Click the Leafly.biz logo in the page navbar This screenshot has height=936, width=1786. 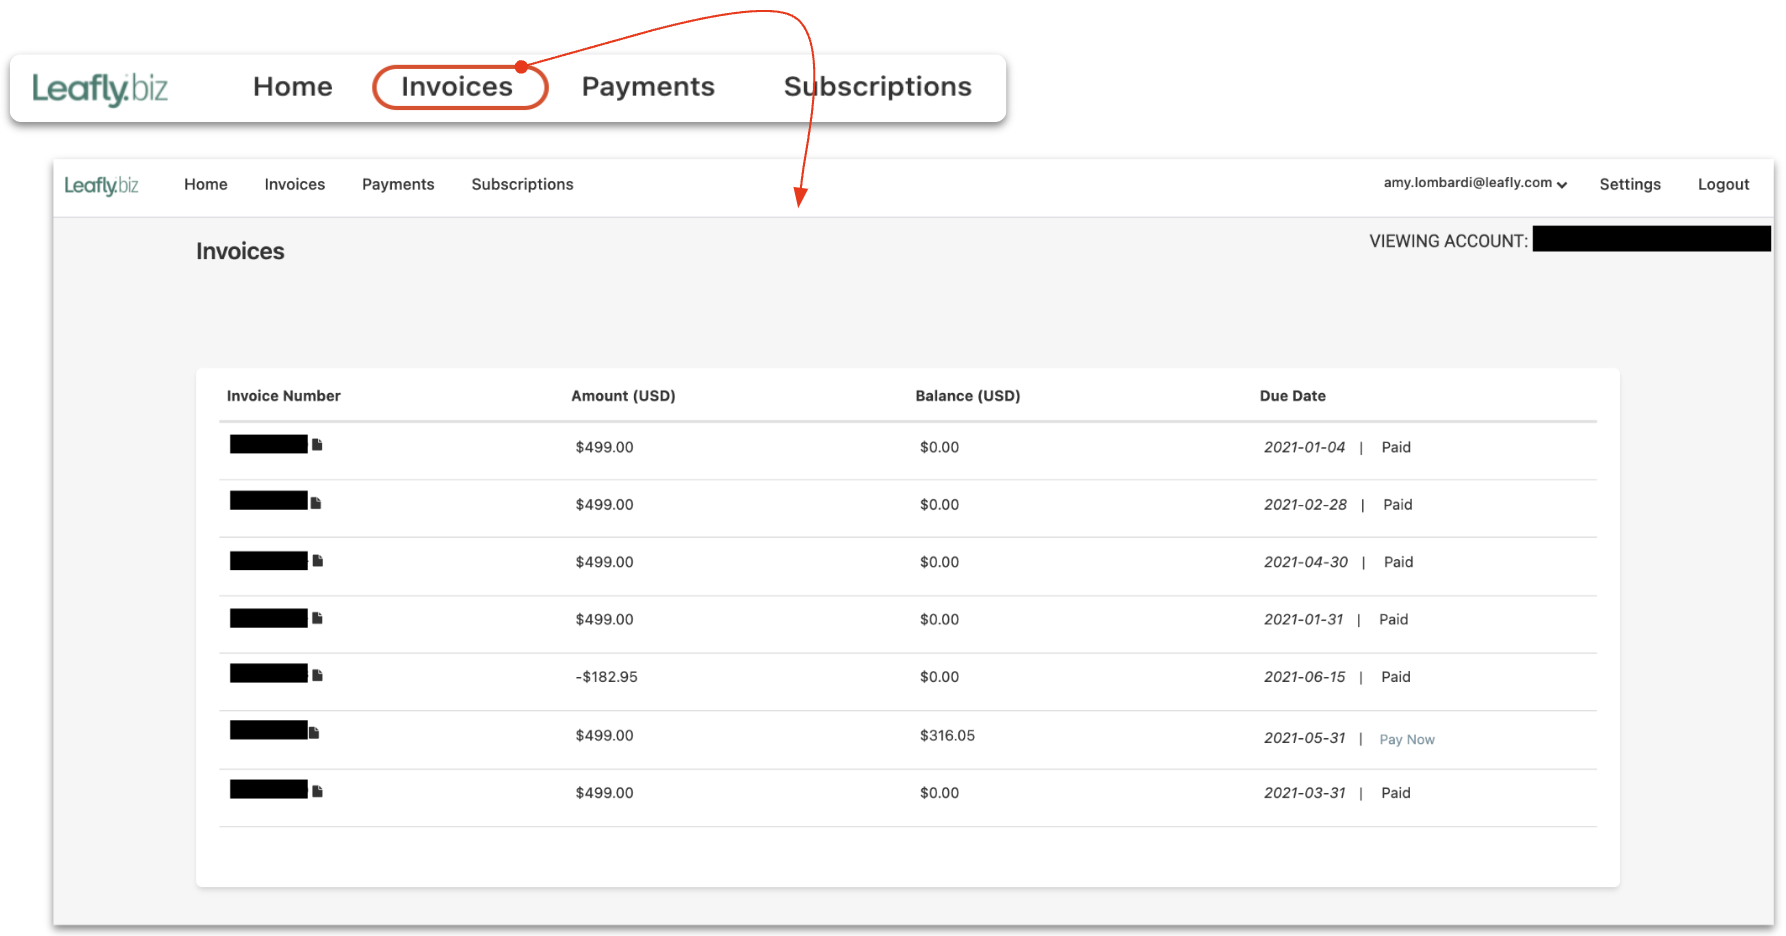(x=101, y=185)
